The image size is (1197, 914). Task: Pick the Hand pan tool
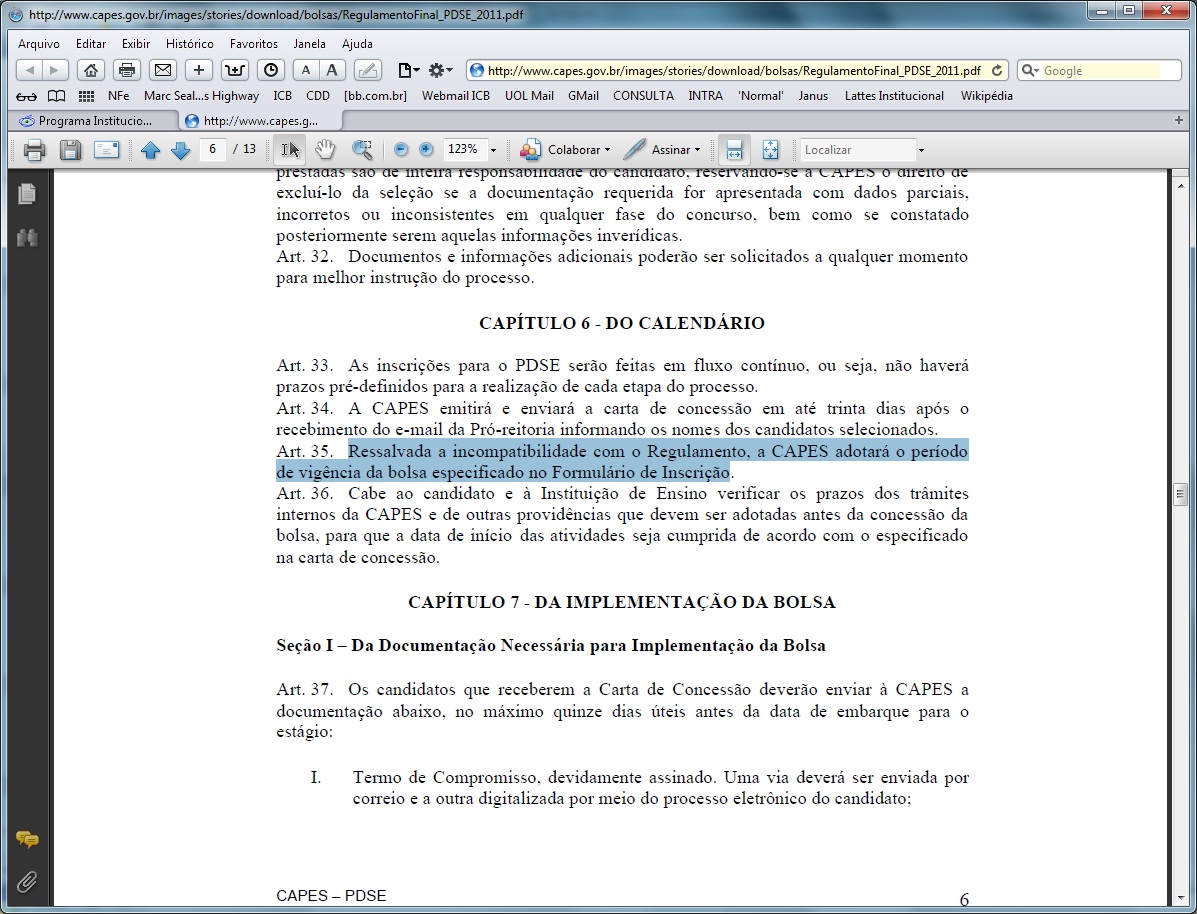(325, 150)
